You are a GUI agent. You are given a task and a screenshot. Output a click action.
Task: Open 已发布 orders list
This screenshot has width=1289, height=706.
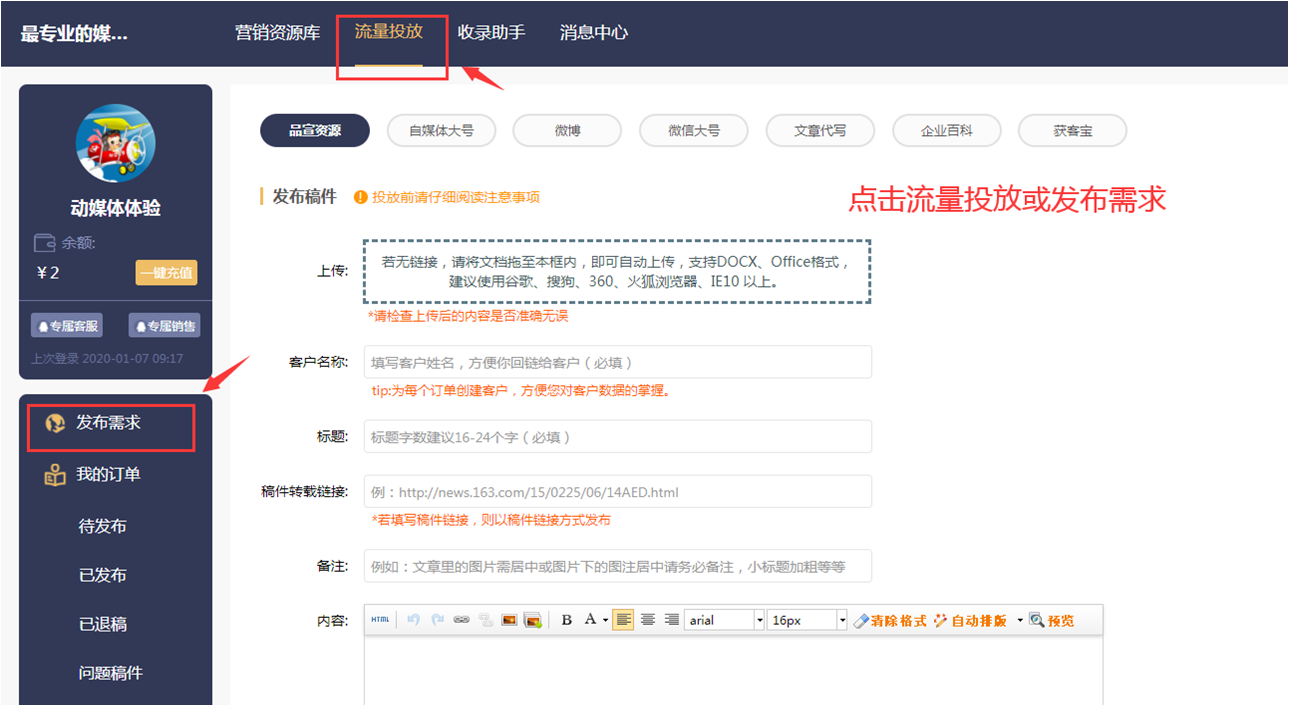[x=103, y=575]
